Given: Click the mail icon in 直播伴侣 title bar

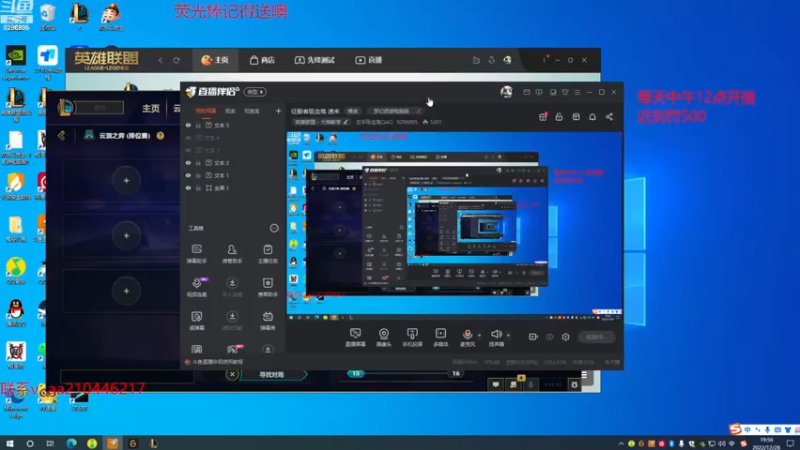Looking at the screenshot, I should pyautogui.click(x=527, y=92).
